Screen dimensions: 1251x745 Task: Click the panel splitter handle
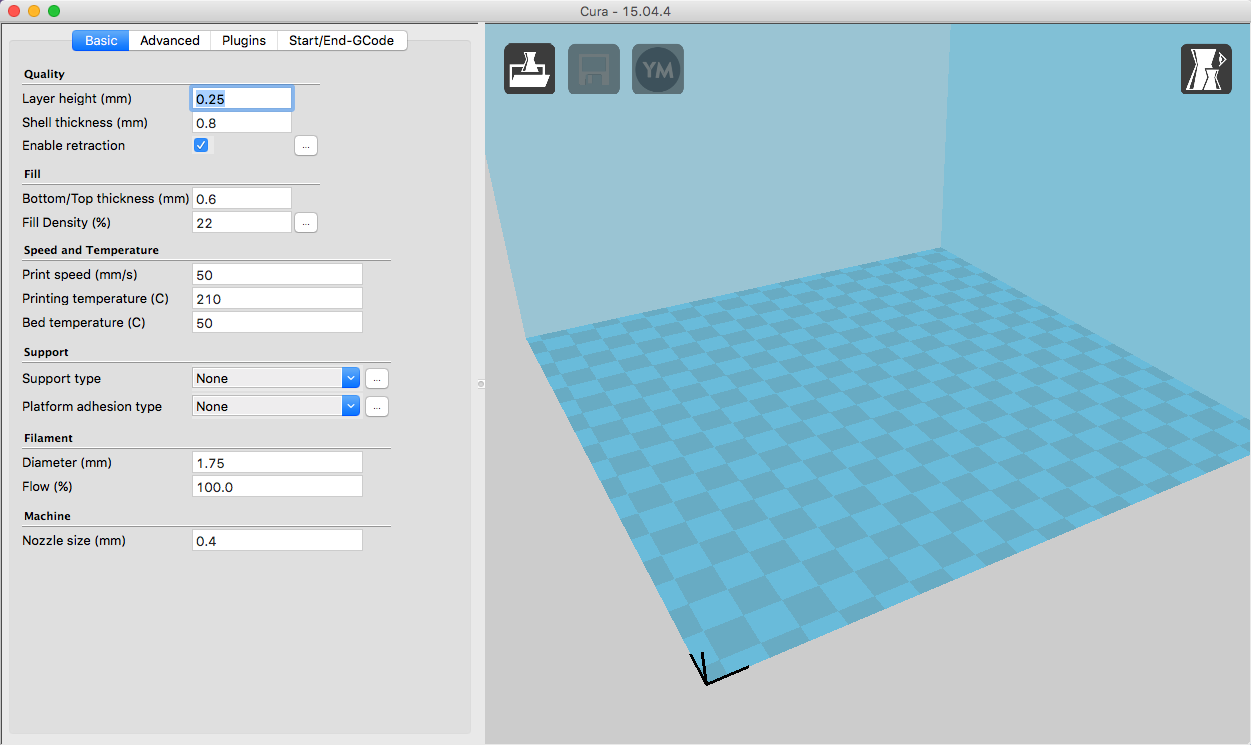point(480,384)
